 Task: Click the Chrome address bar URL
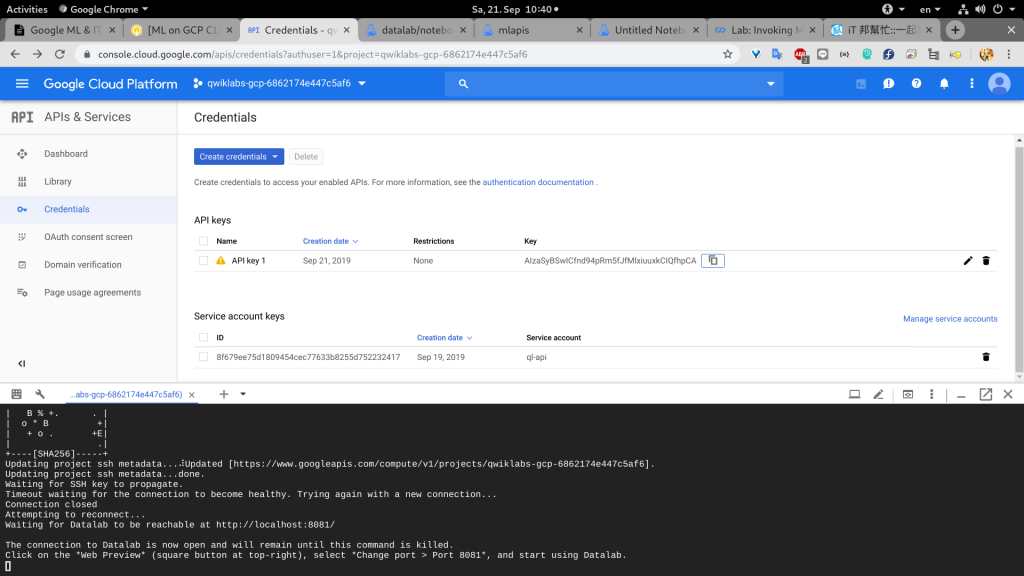coord(312,54)
